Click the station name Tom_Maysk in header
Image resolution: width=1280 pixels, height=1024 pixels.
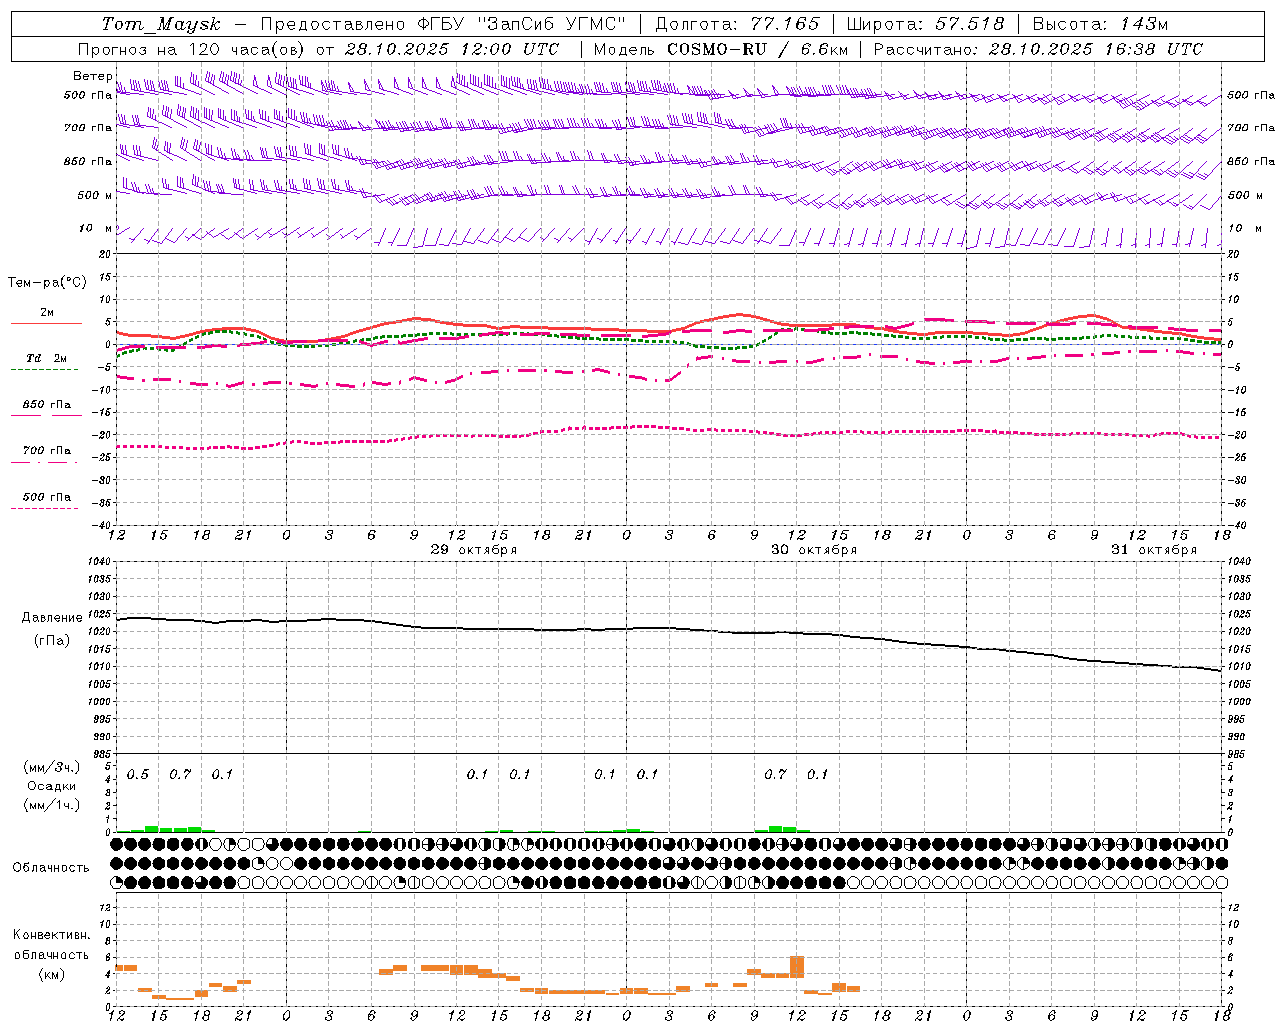[x=161, y=24]
